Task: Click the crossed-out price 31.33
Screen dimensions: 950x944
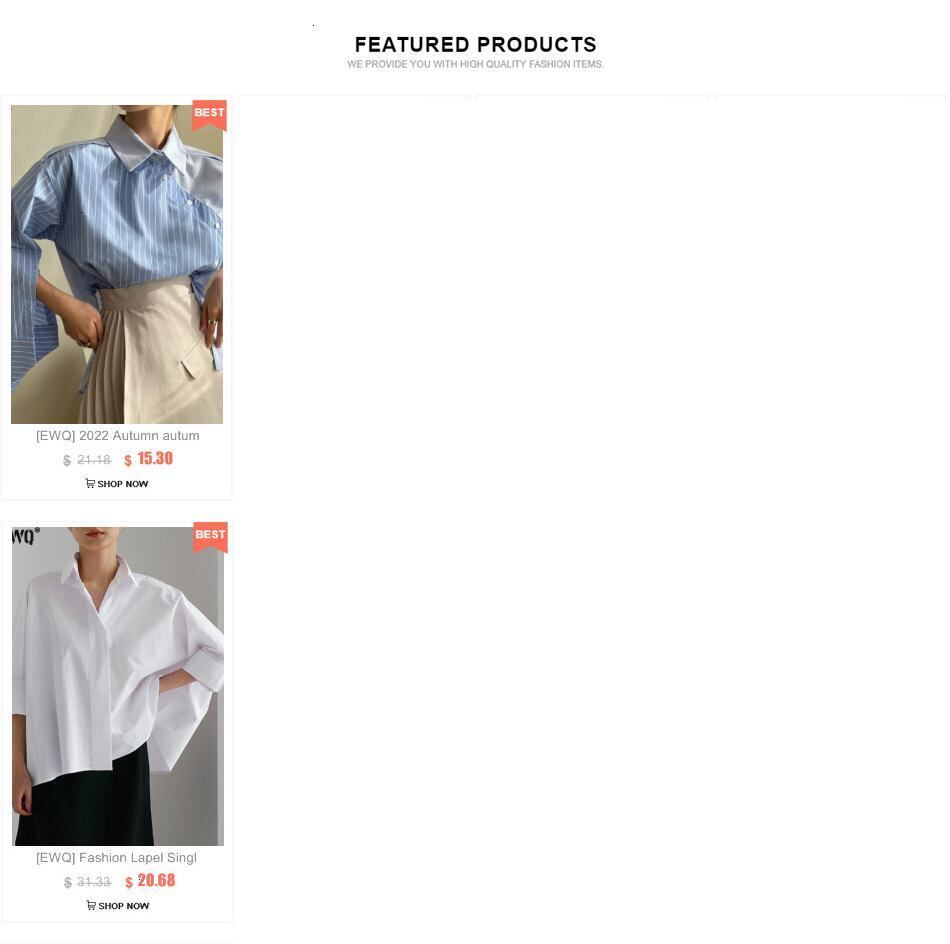Action: pos(94,882)
